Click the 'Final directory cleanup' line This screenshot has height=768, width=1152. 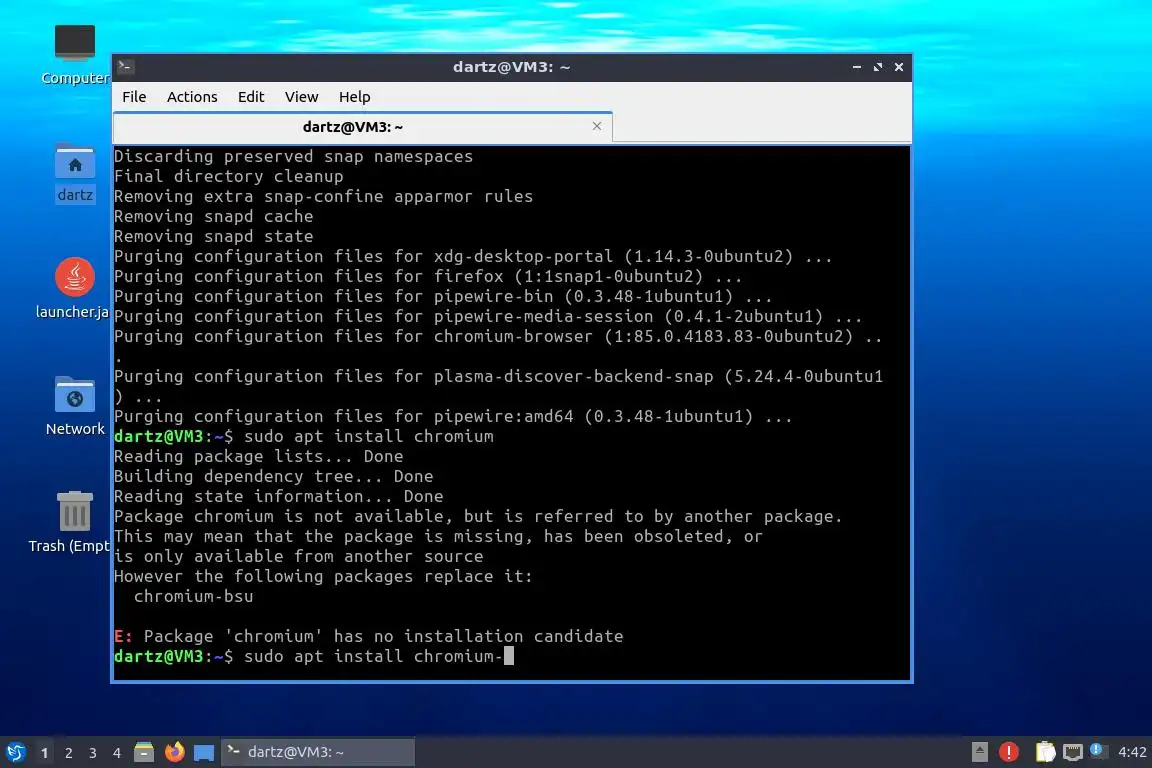click(x=228, y=176)
